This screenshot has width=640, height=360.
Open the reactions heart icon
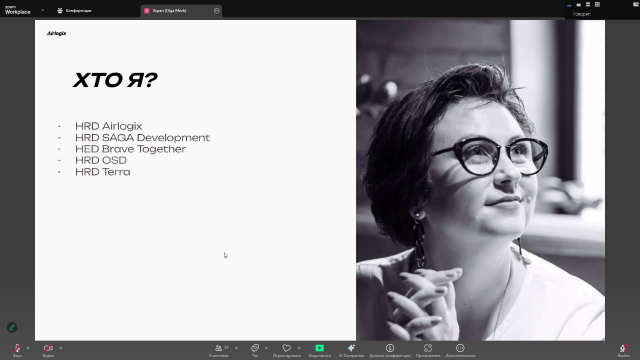coord(287,348)
